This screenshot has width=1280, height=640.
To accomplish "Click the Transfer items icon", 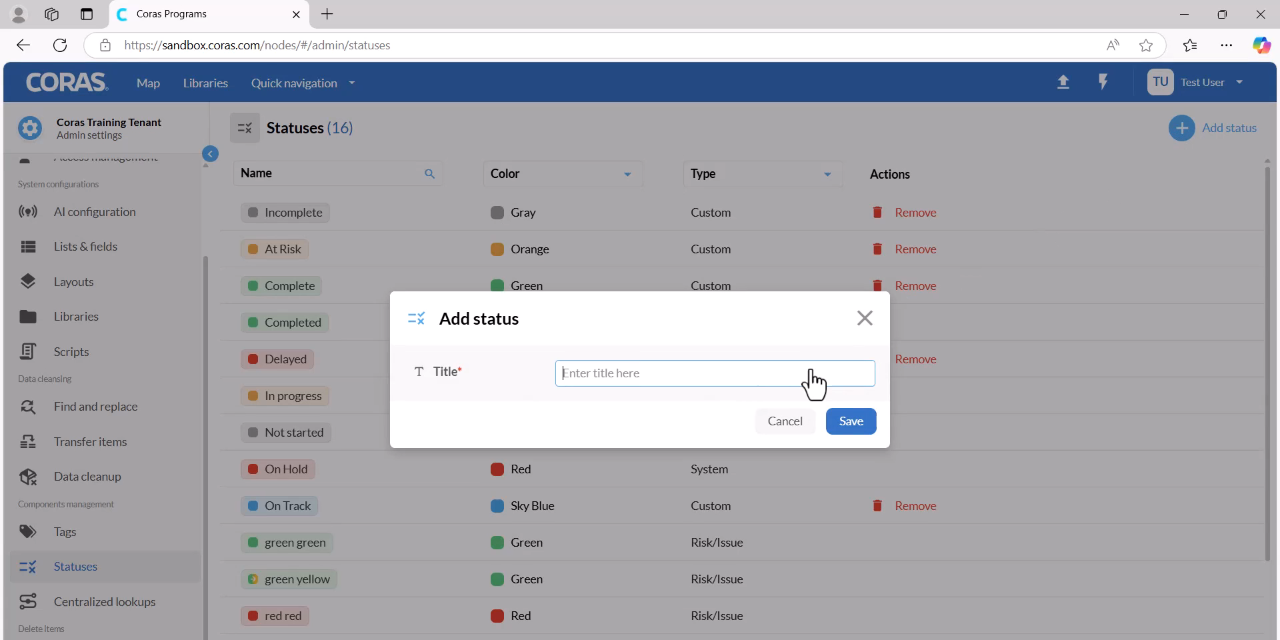I will [x=28, y=442].
